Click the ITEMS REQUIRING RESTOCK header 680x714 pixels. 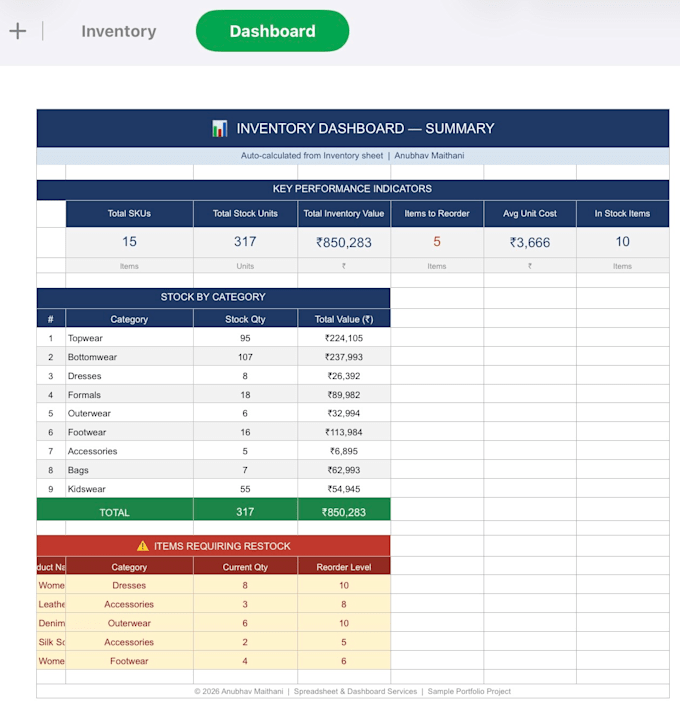[213, 546]
